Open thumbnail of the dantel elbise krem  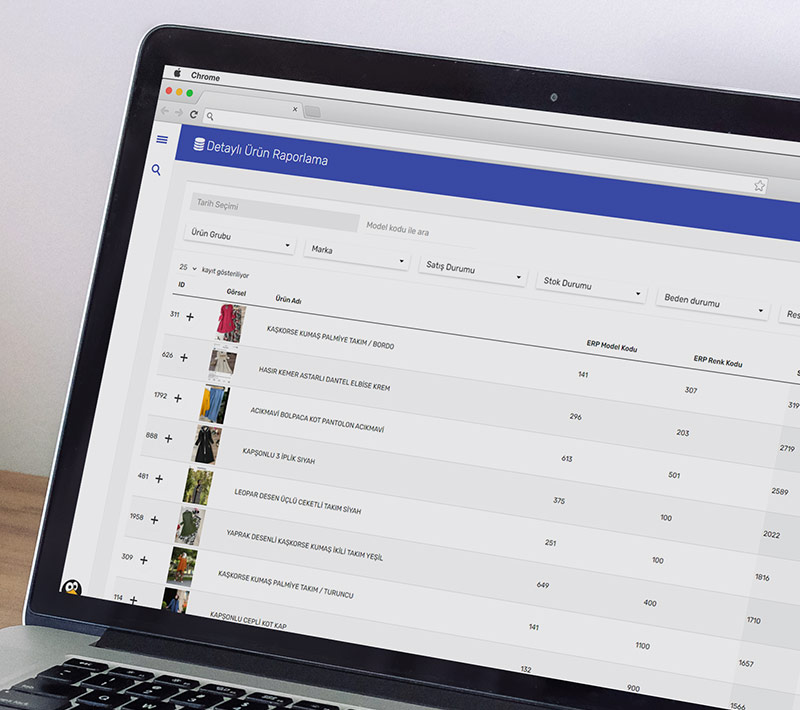coord(222,364)
